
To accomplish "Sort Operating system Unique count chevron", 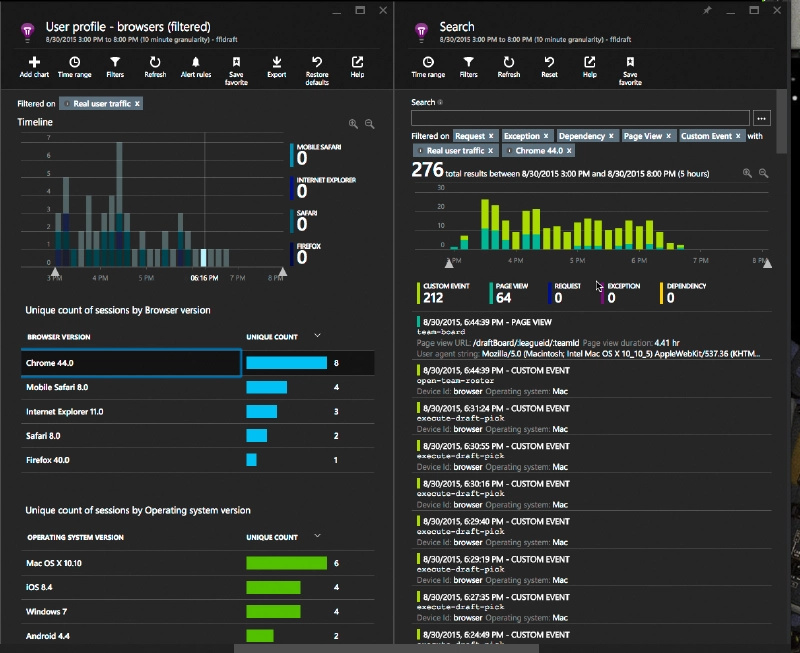I will 317,536.
